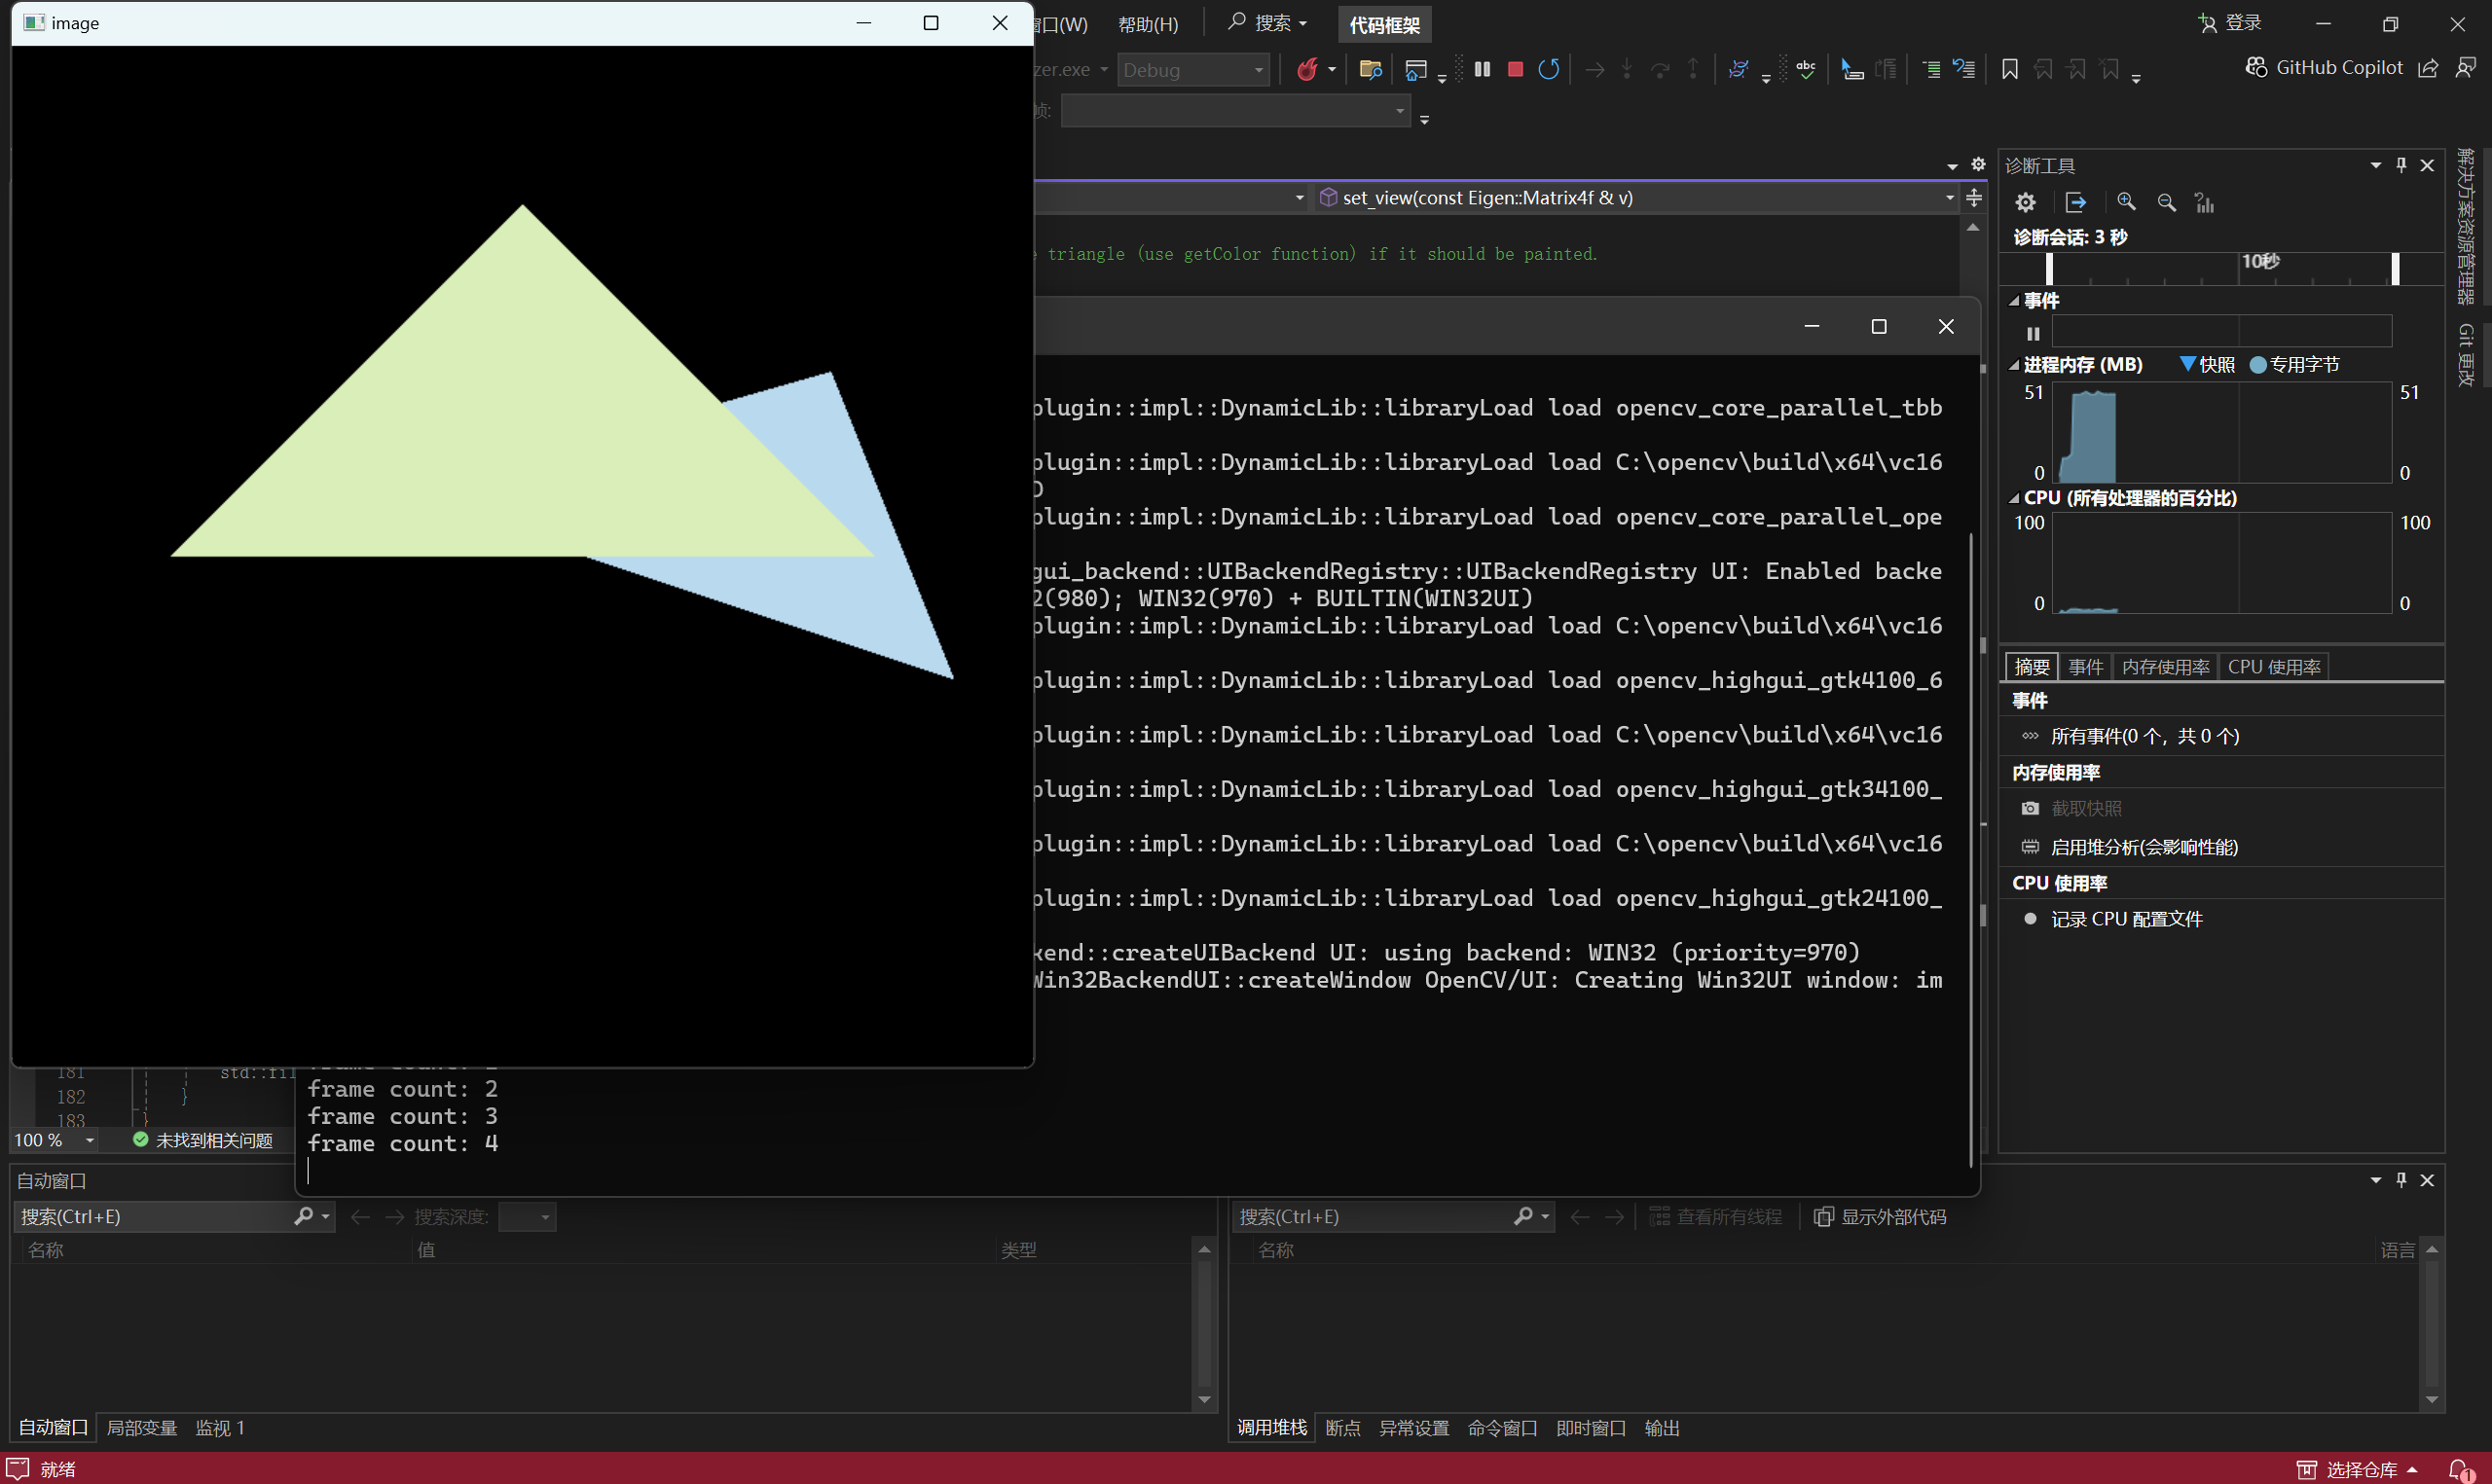
Task: Open the Git 更改 side tab
Action: (x=2467, y=355)
